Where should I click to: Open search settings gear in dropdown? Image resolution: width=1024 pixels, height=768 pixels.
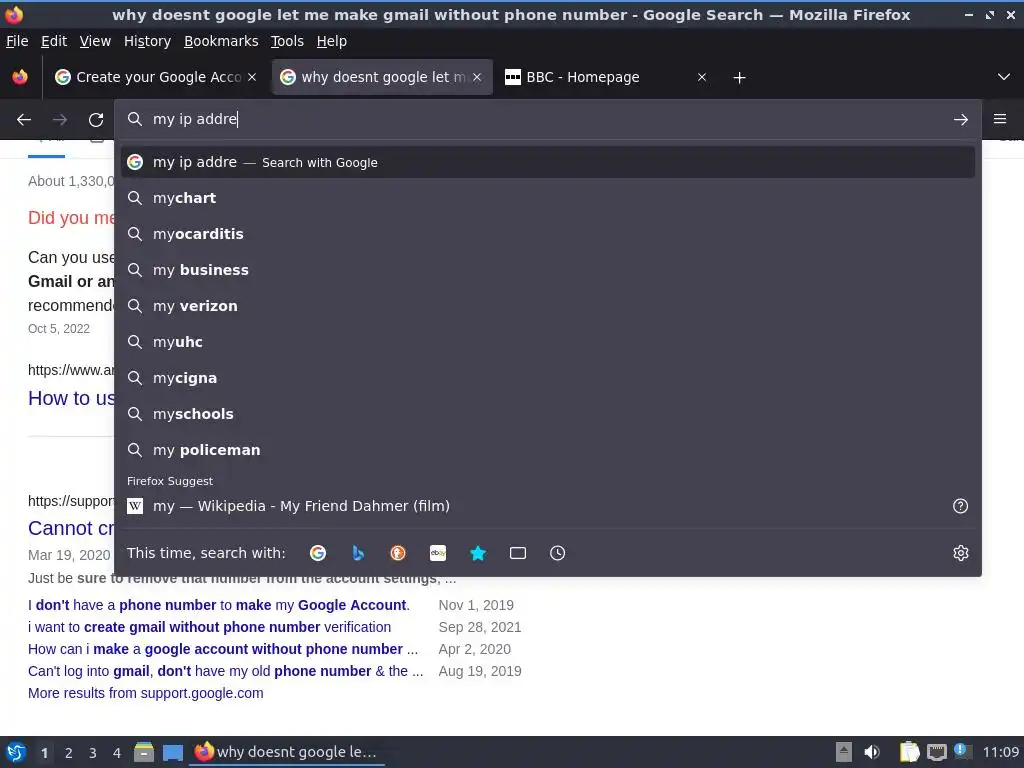tap(961, 553)
